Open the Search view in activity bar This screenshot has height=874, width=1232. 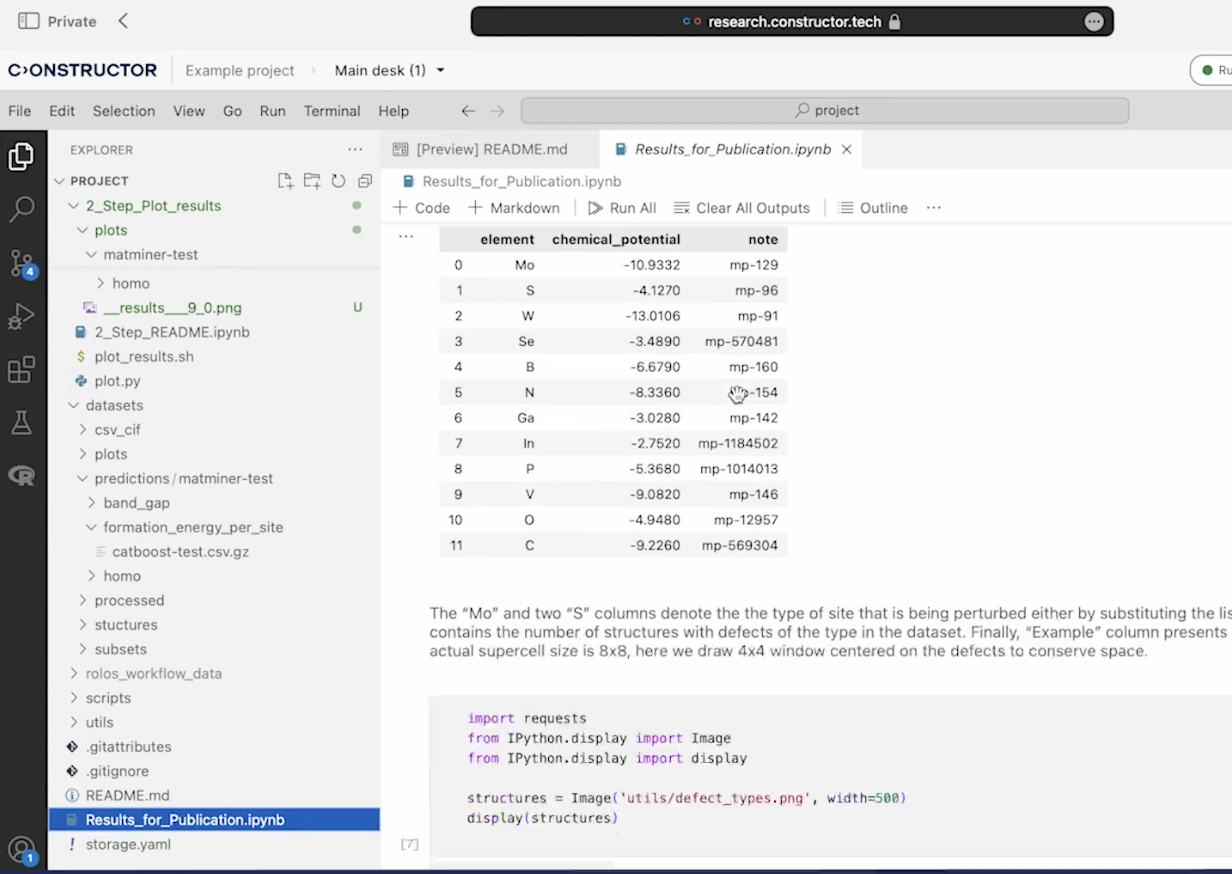point(21,209)
